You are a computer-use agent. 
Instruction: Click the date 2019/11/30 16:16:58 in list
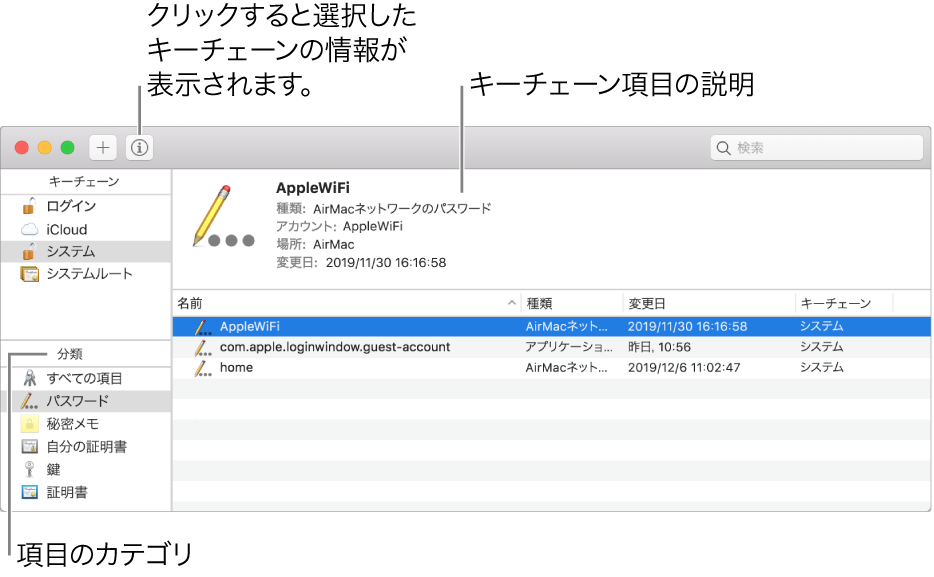click(687, 326)
